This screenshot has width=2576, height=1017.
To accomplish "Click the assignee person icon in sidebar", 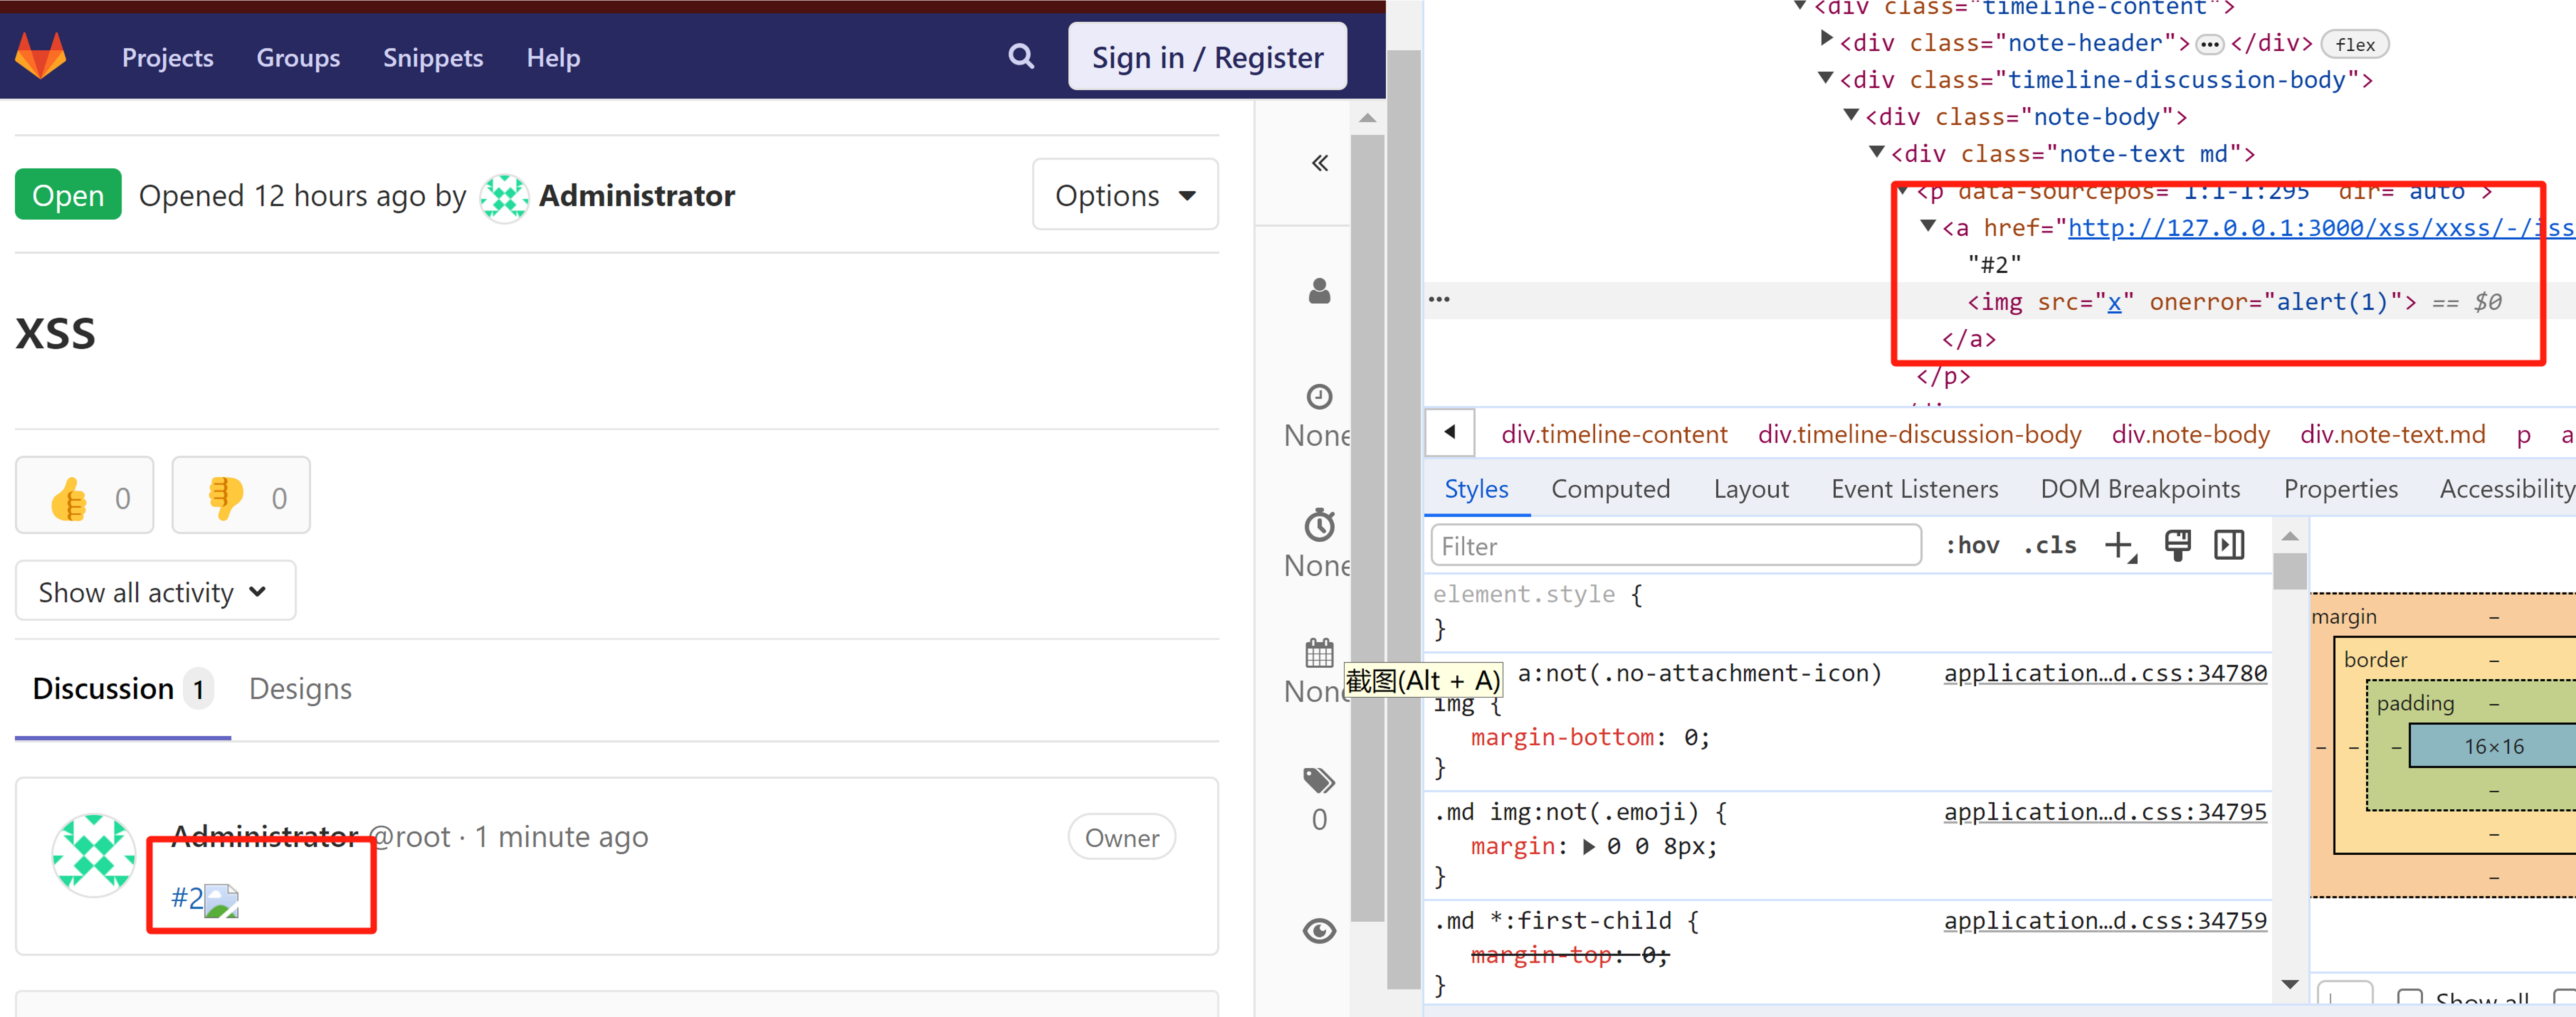I will pos(1319,291).
